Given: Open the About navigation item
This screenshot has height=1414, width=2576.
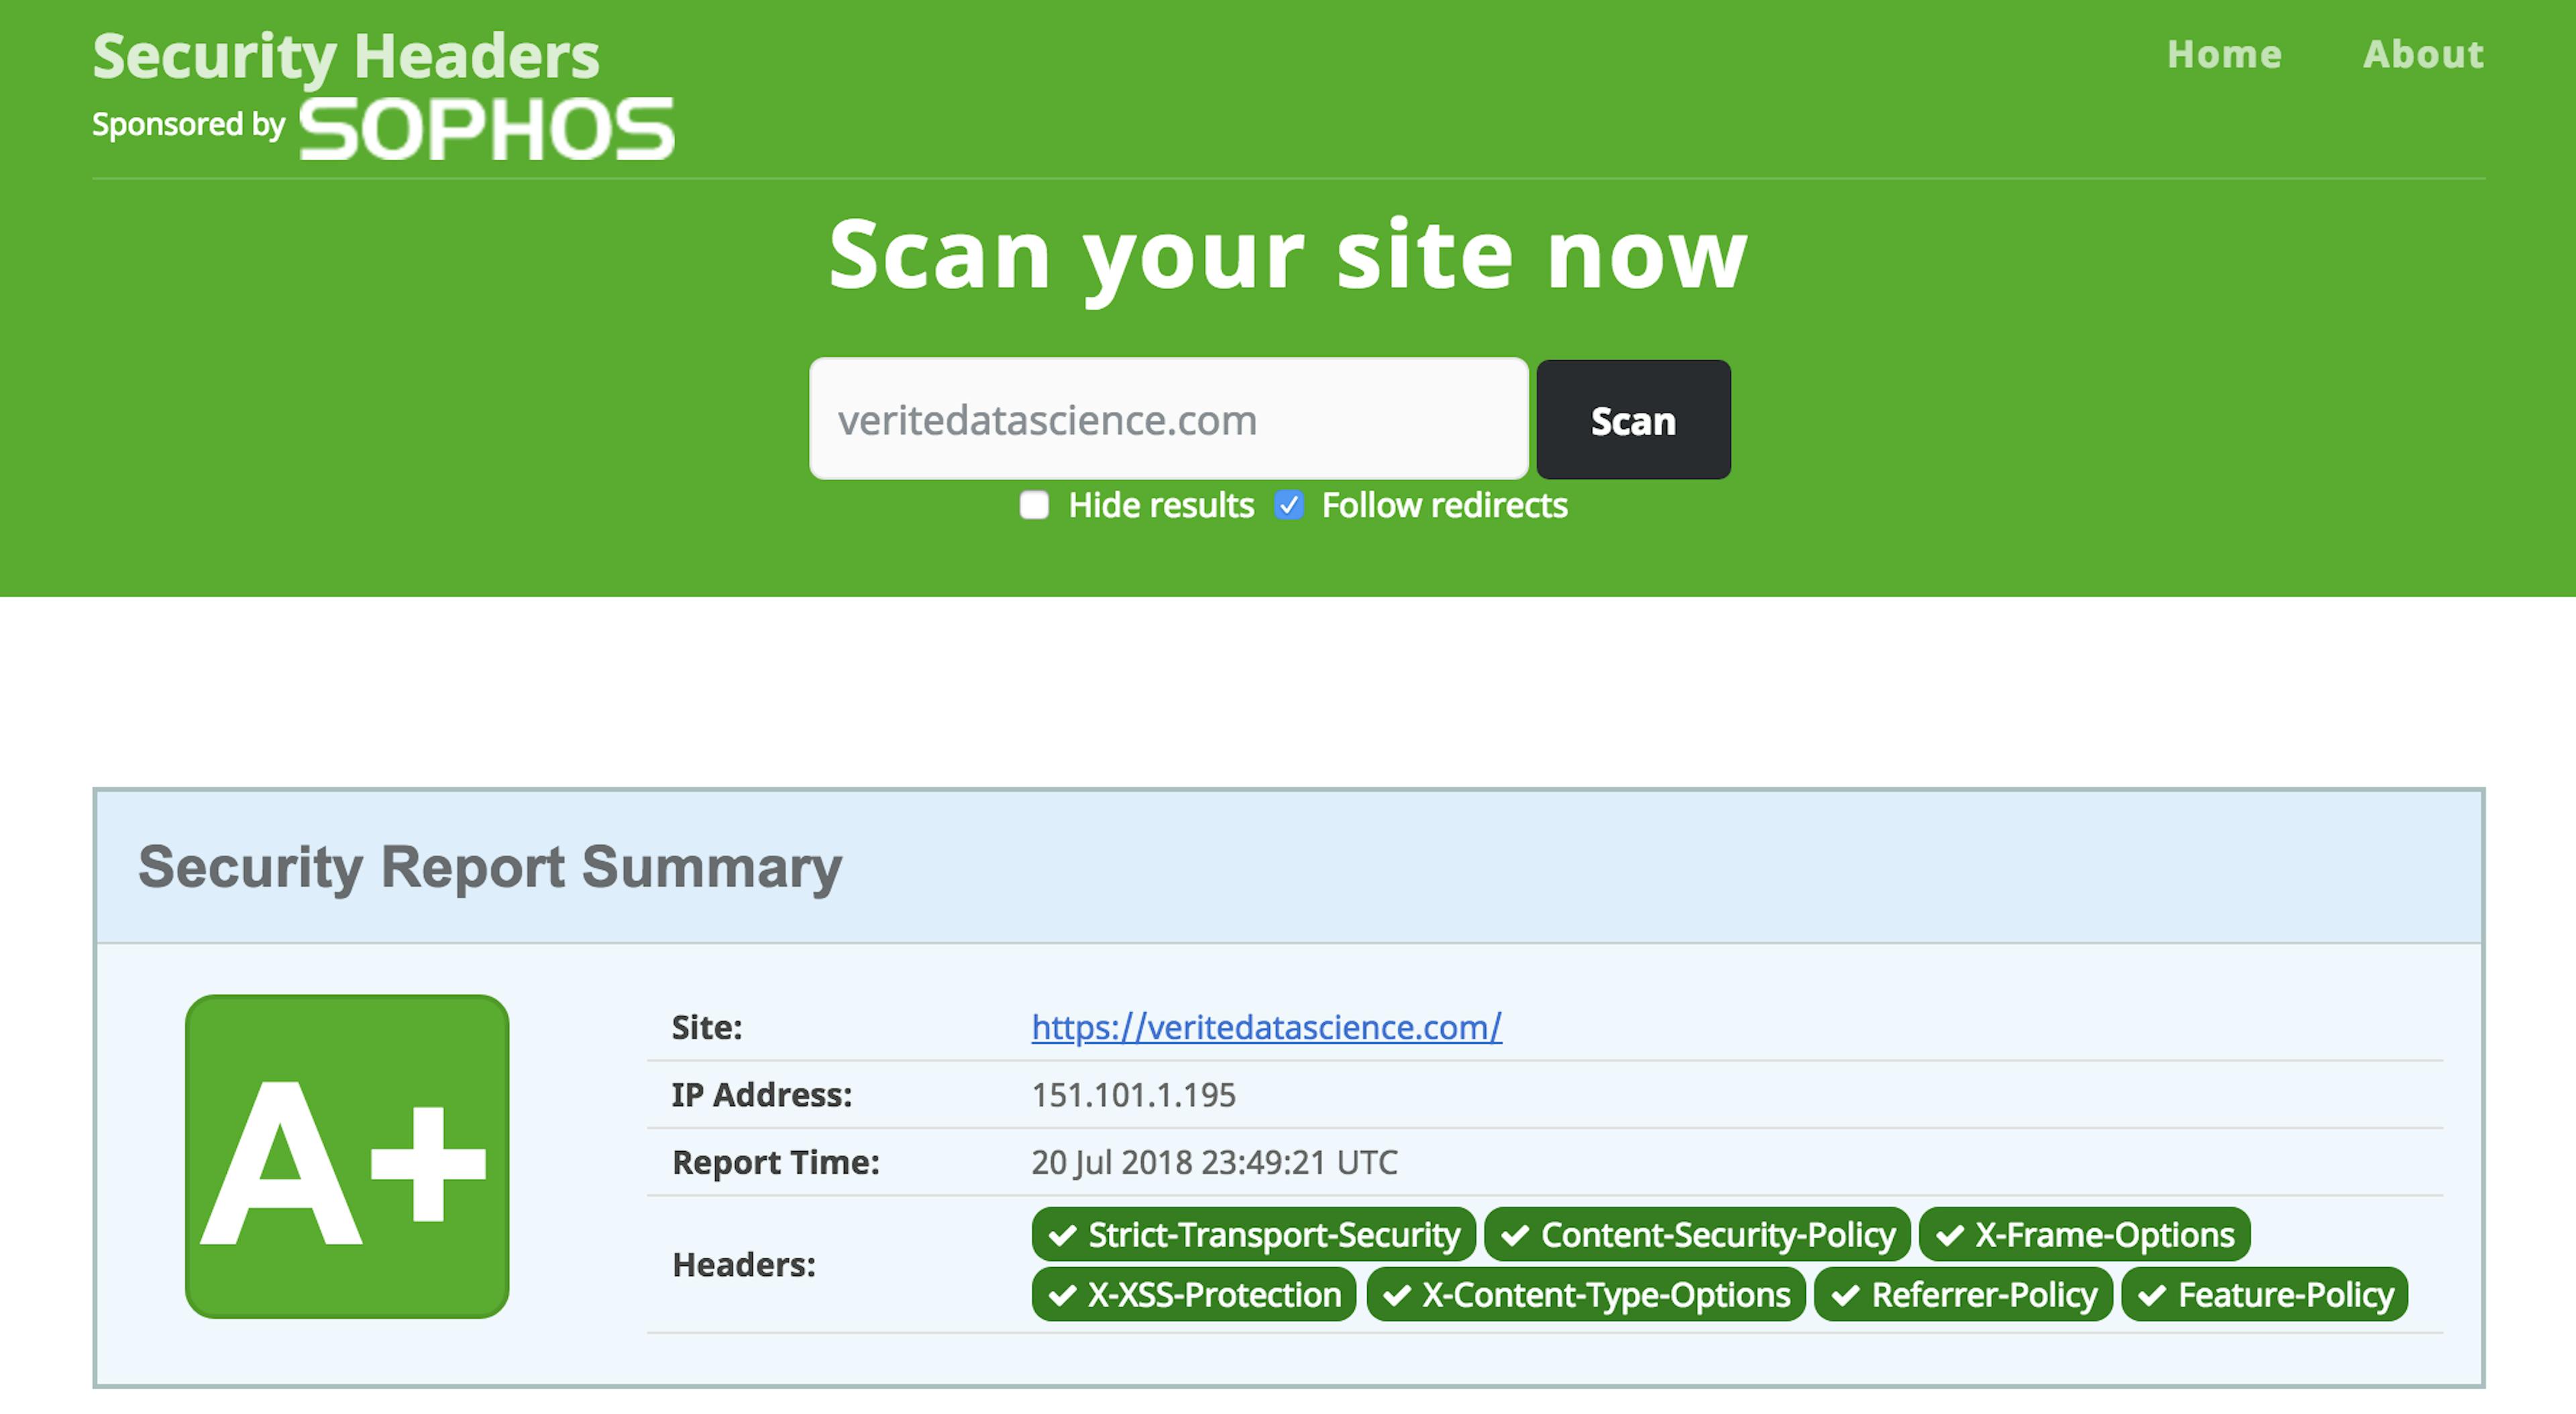Looking at the screenshot, I should click(2422, 54).
